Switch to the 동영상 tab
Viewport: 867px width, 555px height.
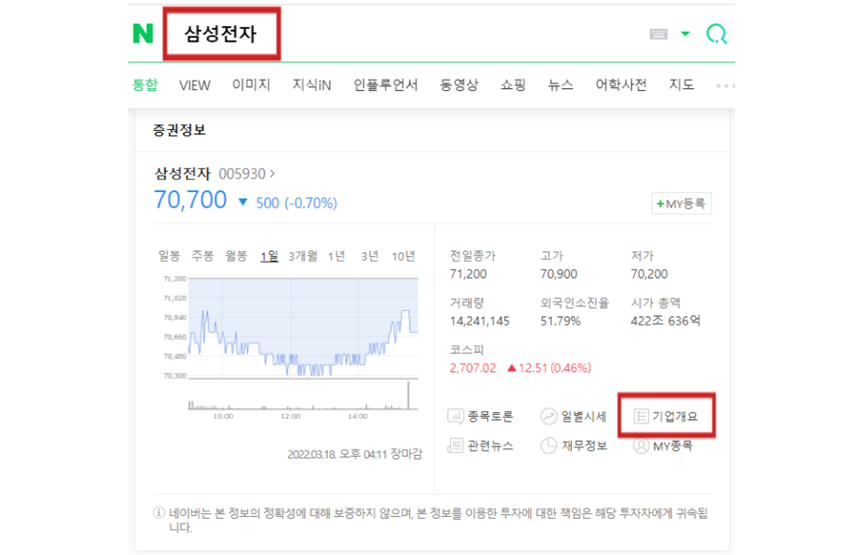pos(458,85)
